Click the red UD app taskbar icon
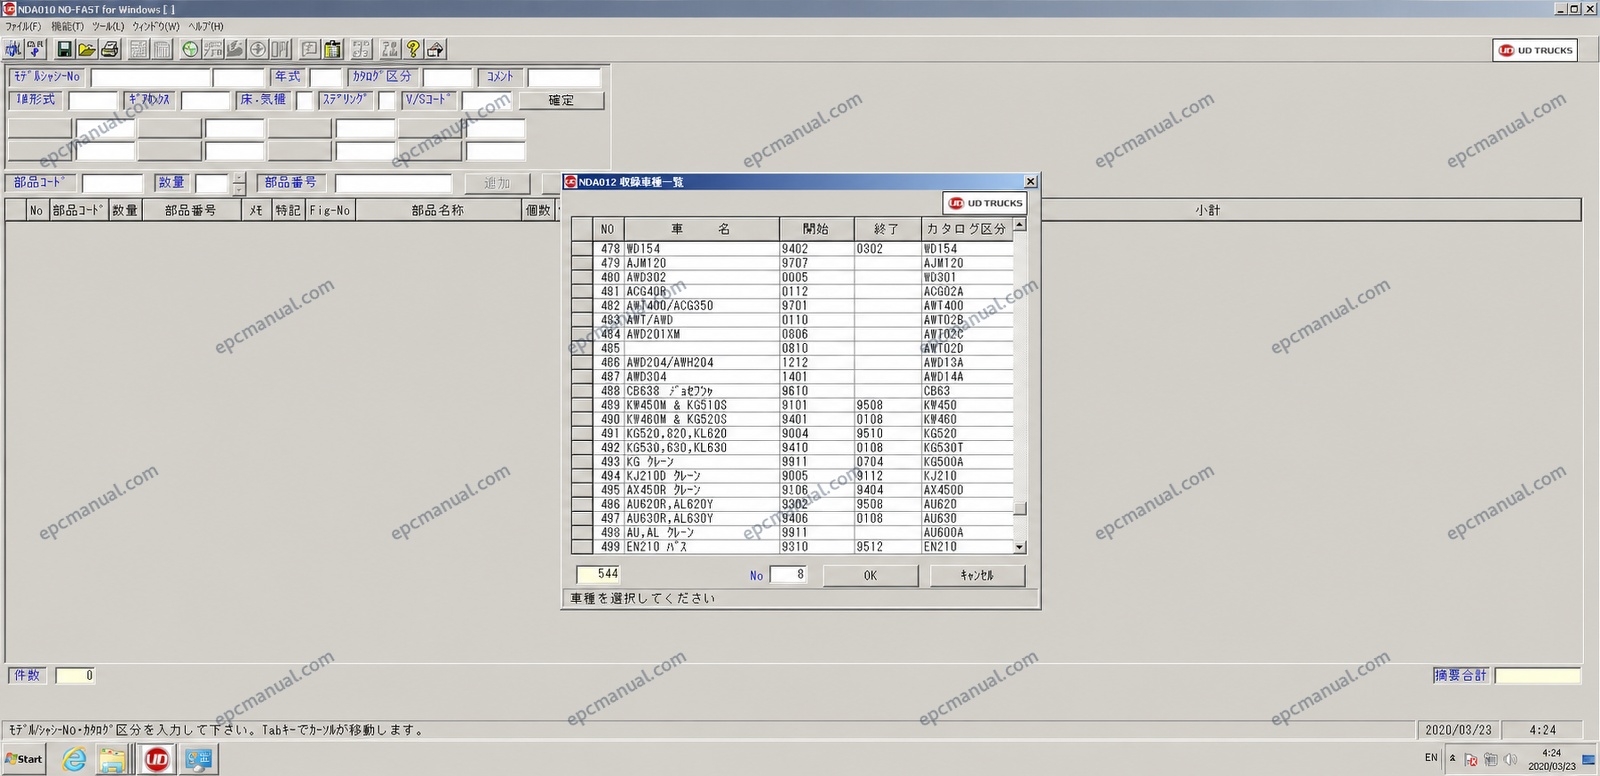The image size is (1600, 776). point(157,760)
